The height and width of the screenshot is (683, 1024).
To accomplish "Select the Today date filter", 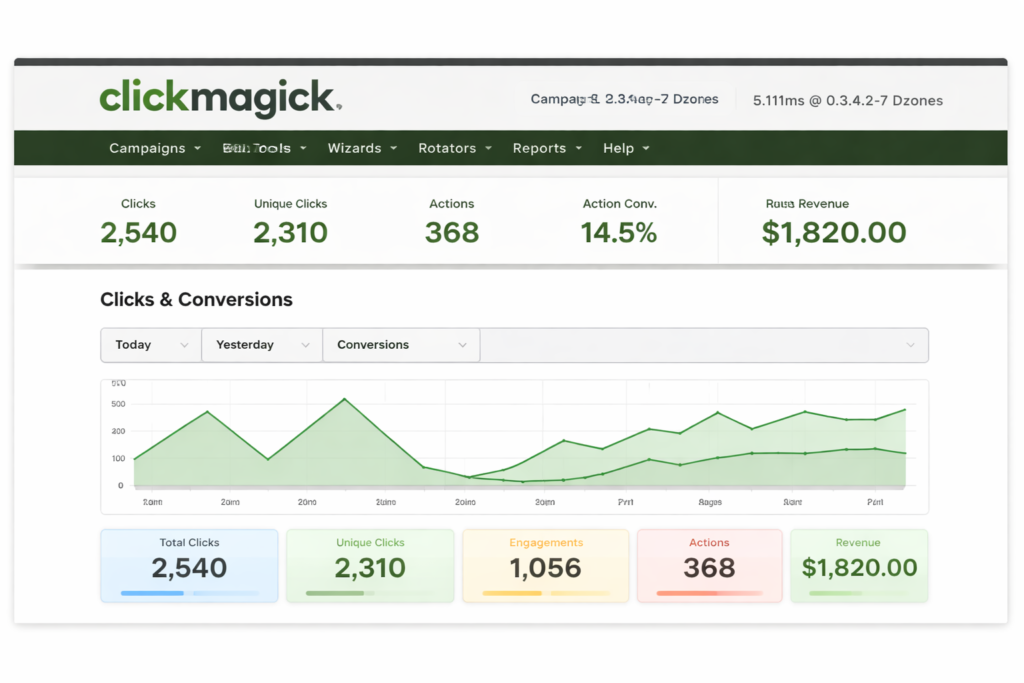I will [150, 344].
